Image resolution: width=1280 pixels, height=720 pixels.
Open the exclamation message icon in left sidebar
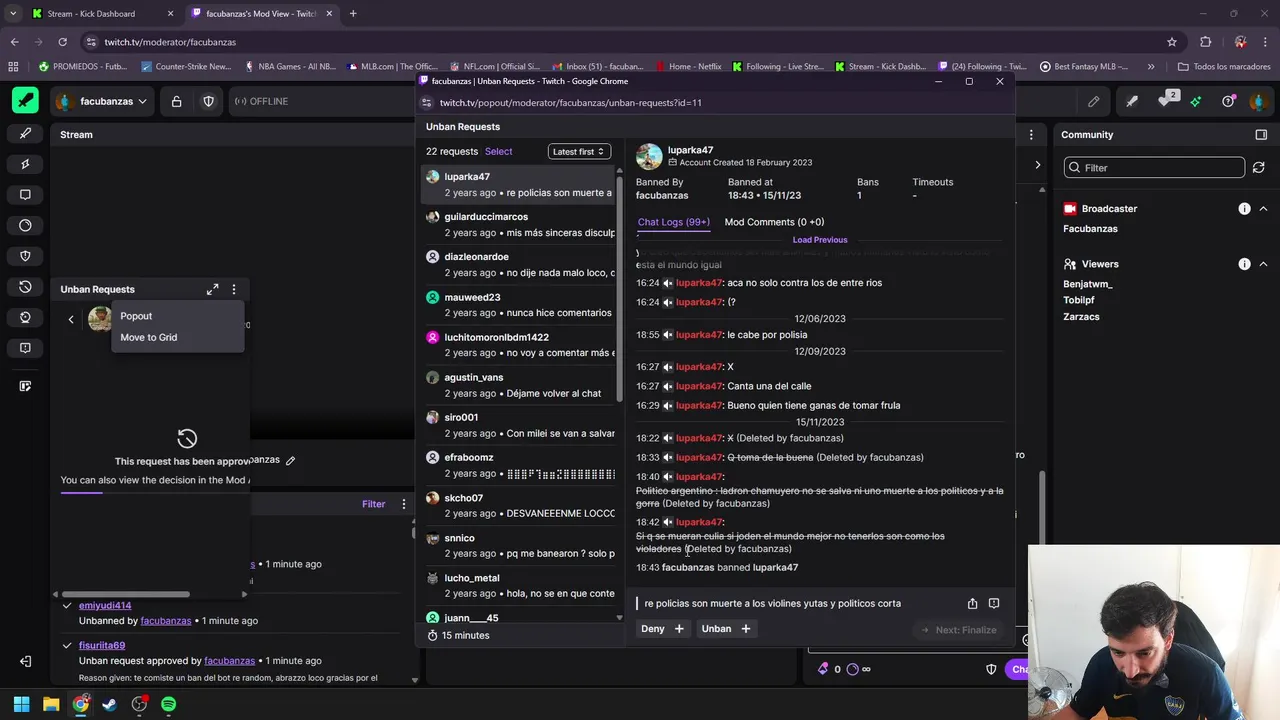[x=25, y=348]
